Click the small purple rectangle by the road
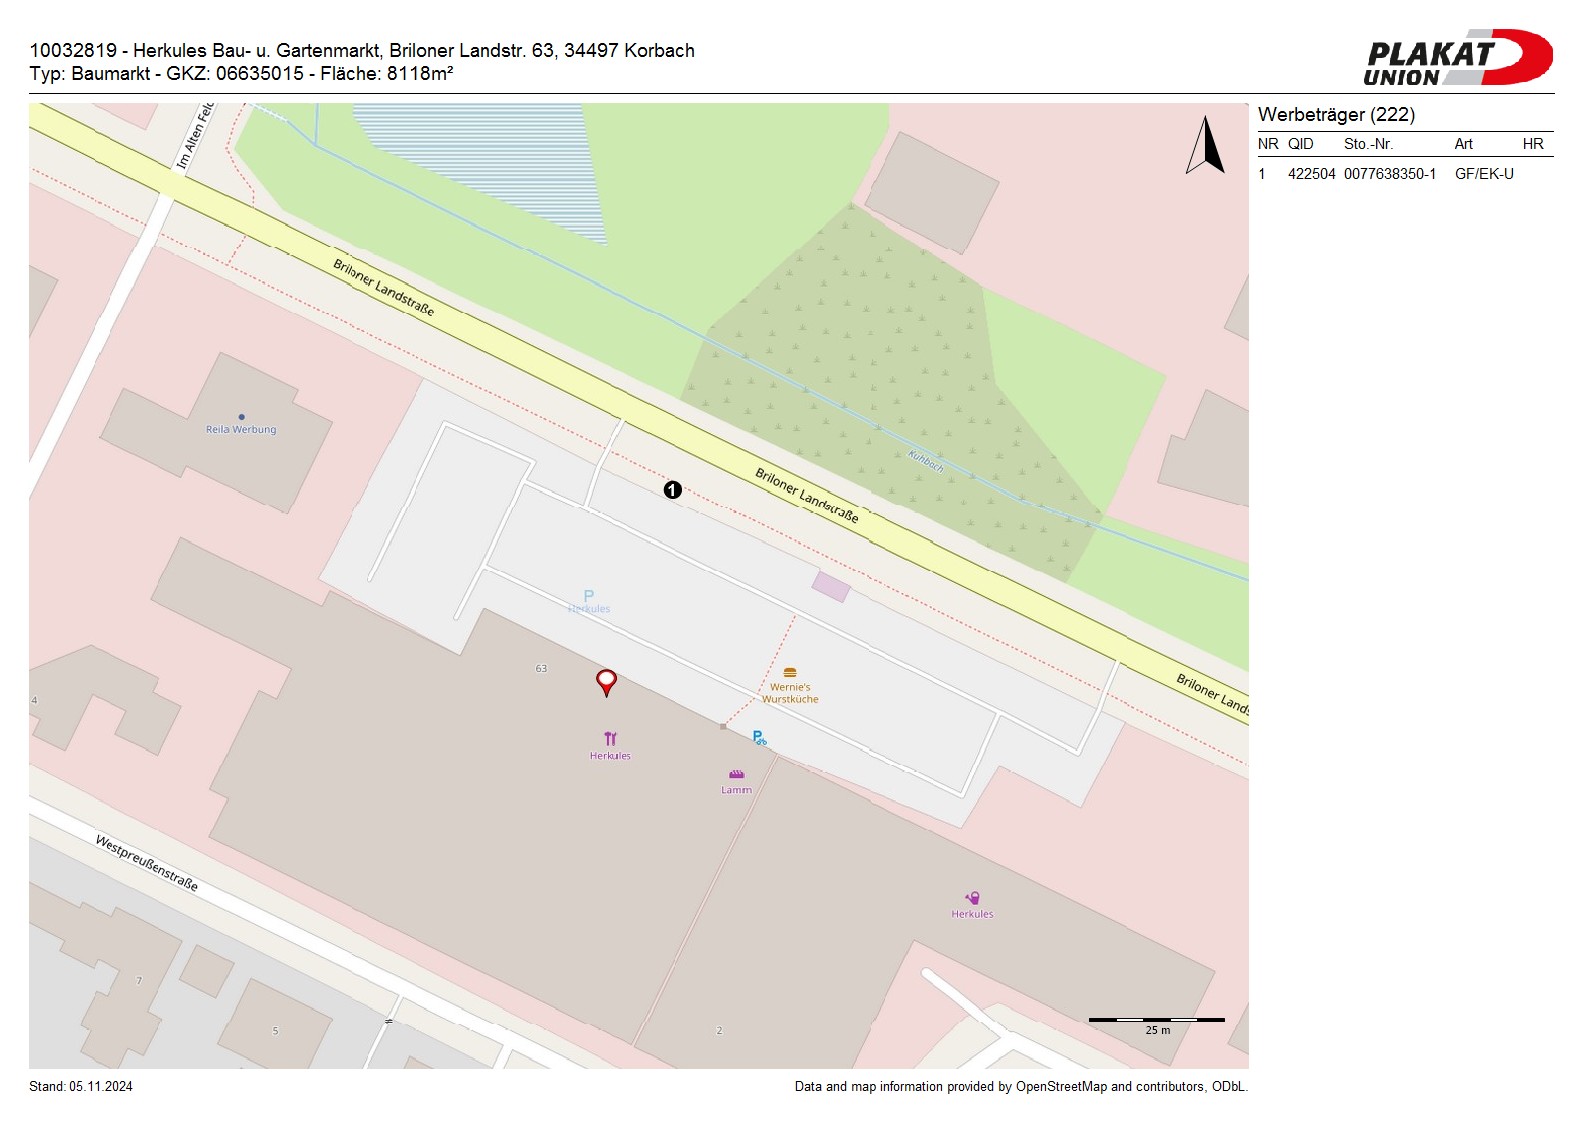 [831, 586]
